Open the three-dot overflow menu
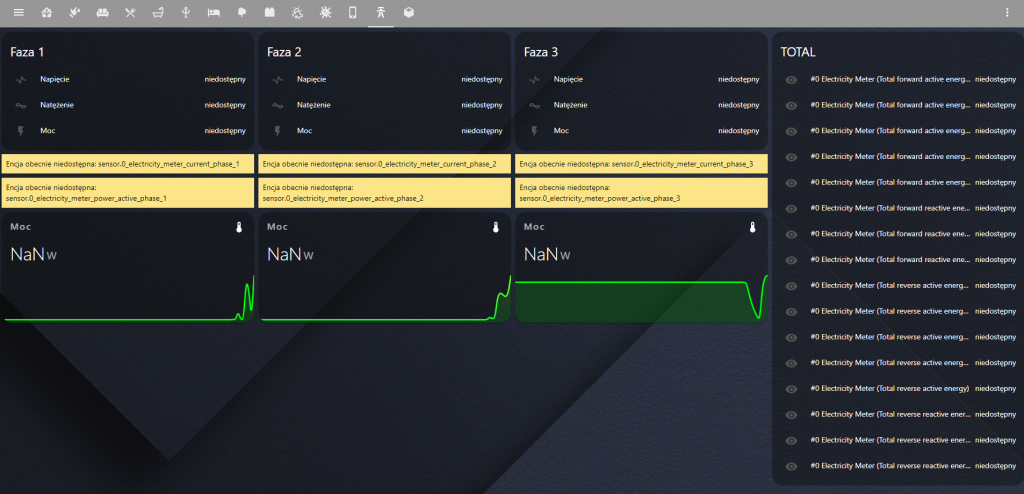Viewport: 1024px width, 494px height. coord(1007,13)
